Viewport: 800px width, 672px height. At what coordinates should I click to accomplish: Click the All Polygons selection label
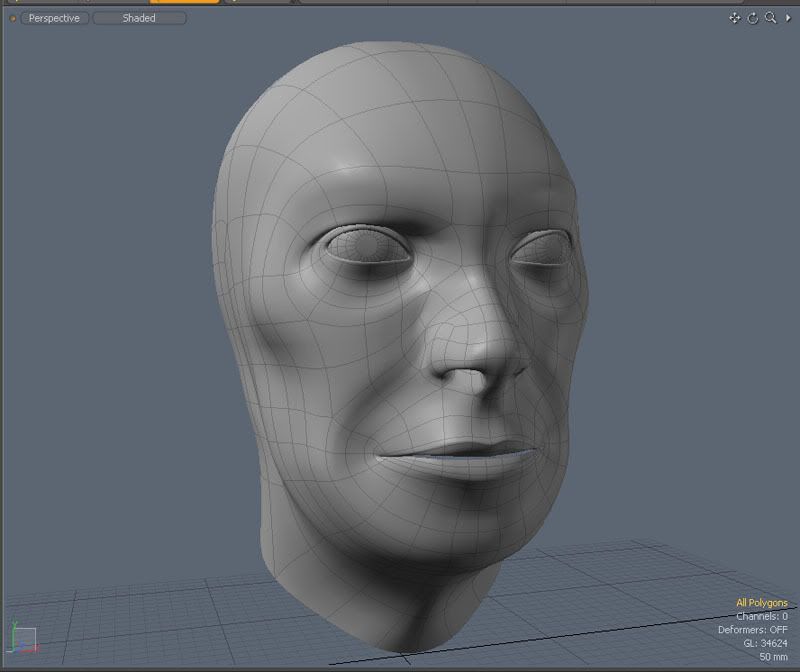[761, 603]
